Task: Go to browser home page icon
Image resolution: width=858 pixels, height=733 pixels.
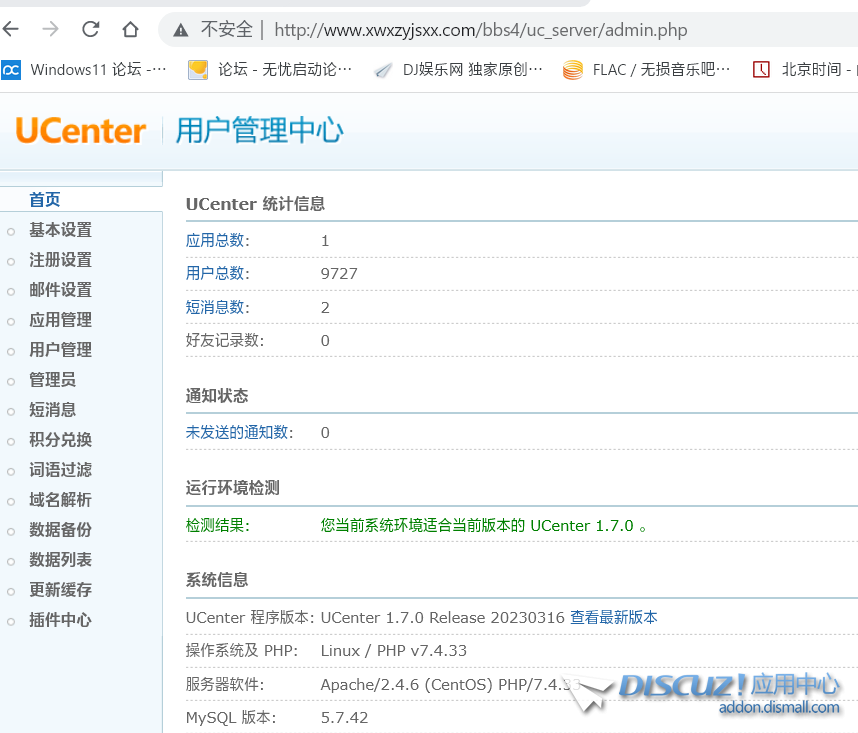Action: (x=130, y=29)
